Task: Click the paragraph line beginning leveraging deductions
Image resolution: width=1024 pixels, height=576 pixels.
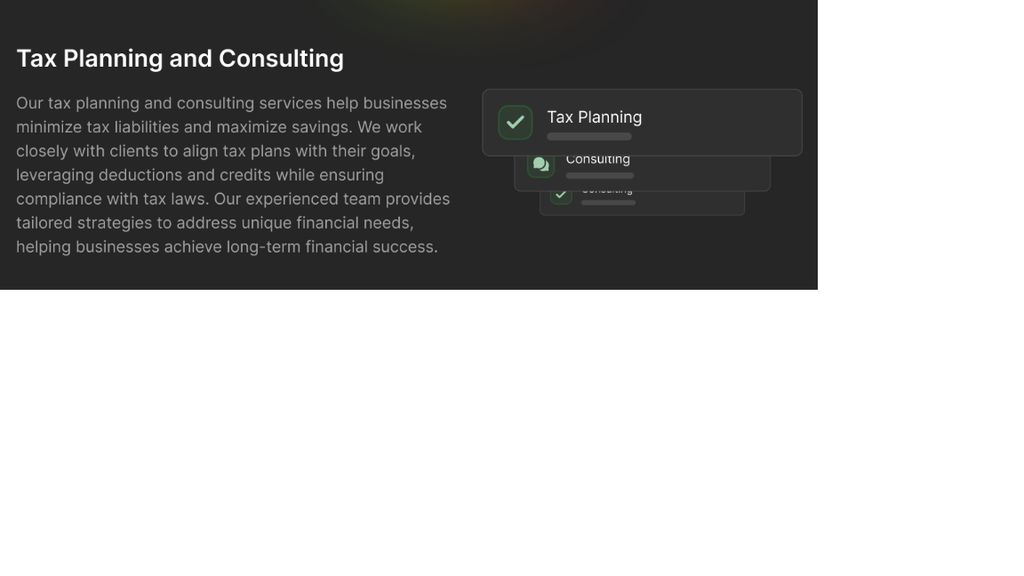Action: click(x=200, y=175)
